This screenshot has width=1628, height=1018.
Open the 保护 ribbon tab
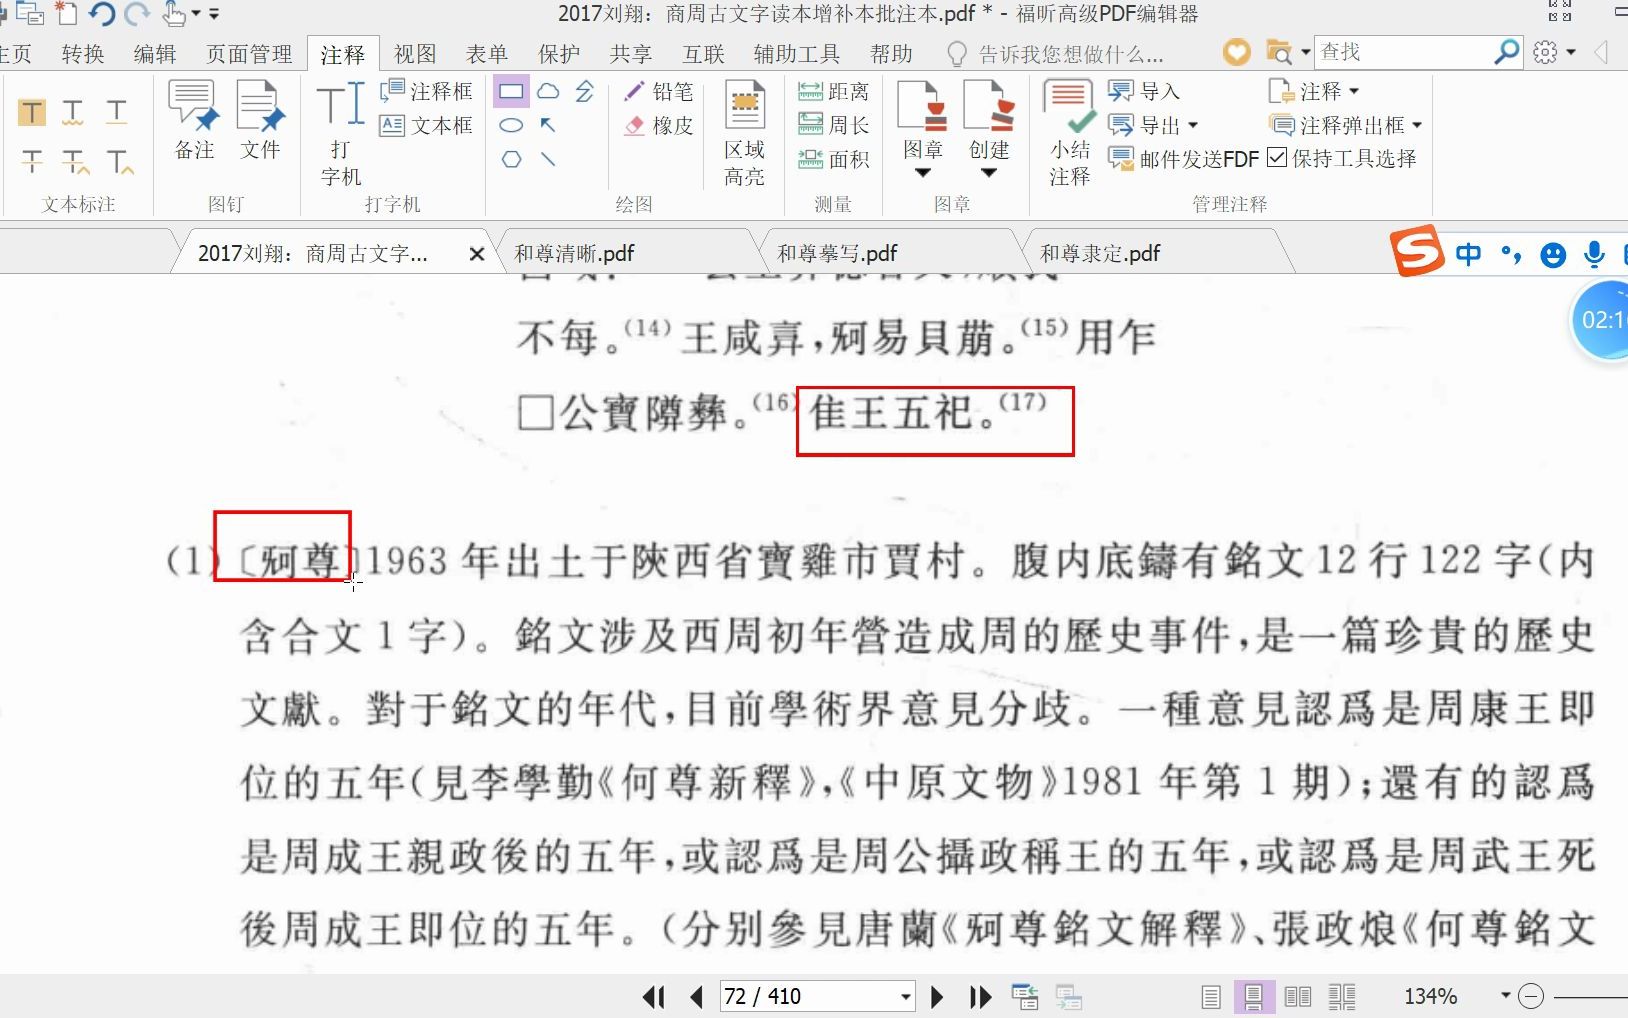click(x=559, y=54)
